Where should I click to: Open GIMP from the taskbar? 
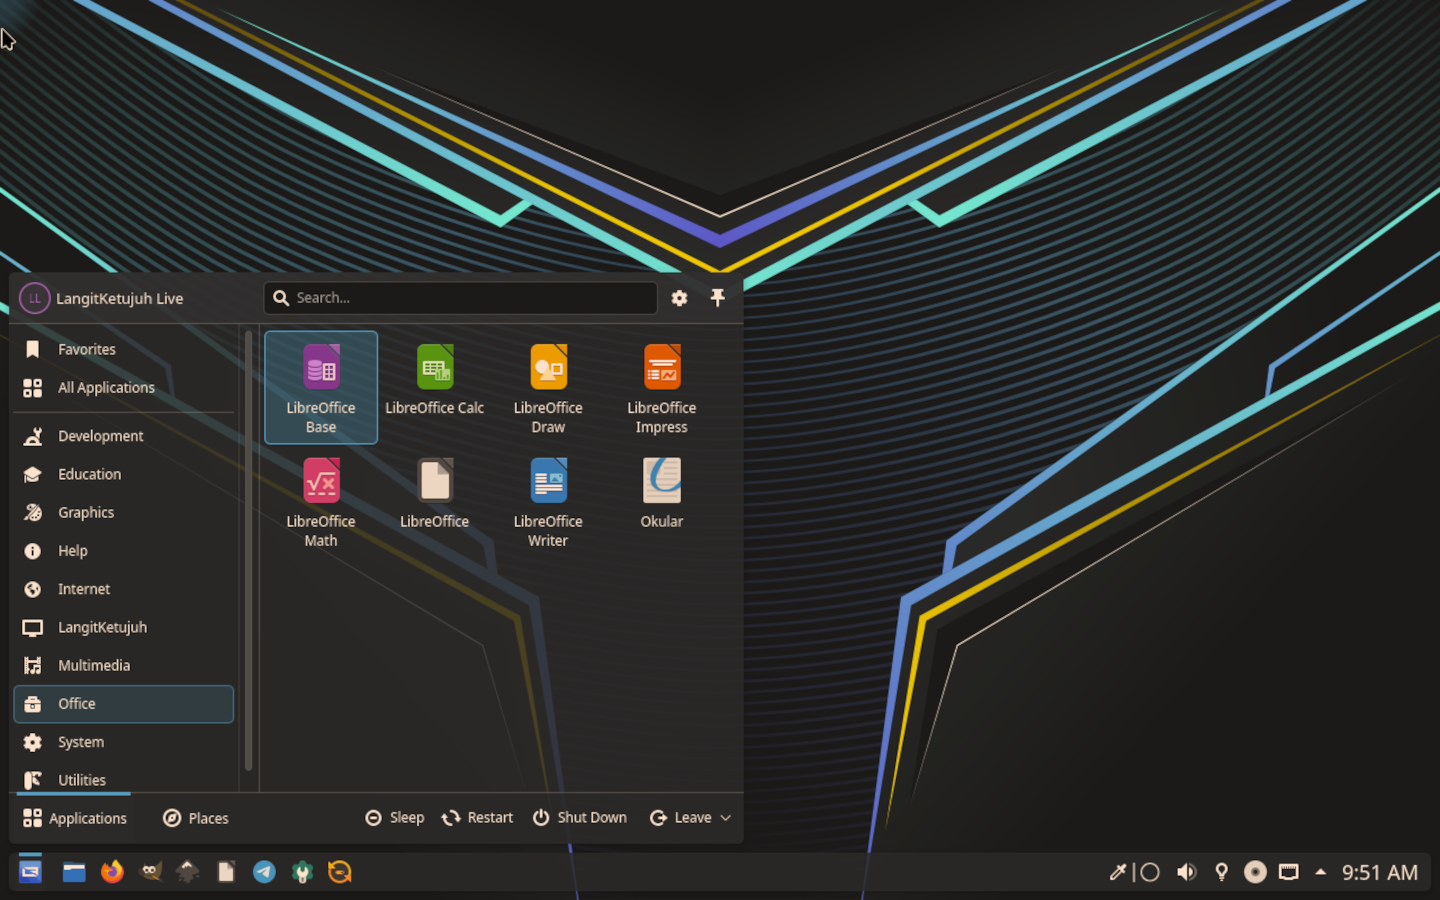(150, 872)
